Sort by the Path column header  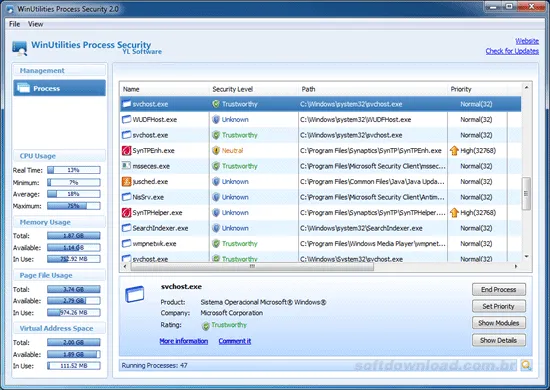[x=373, y=89]
